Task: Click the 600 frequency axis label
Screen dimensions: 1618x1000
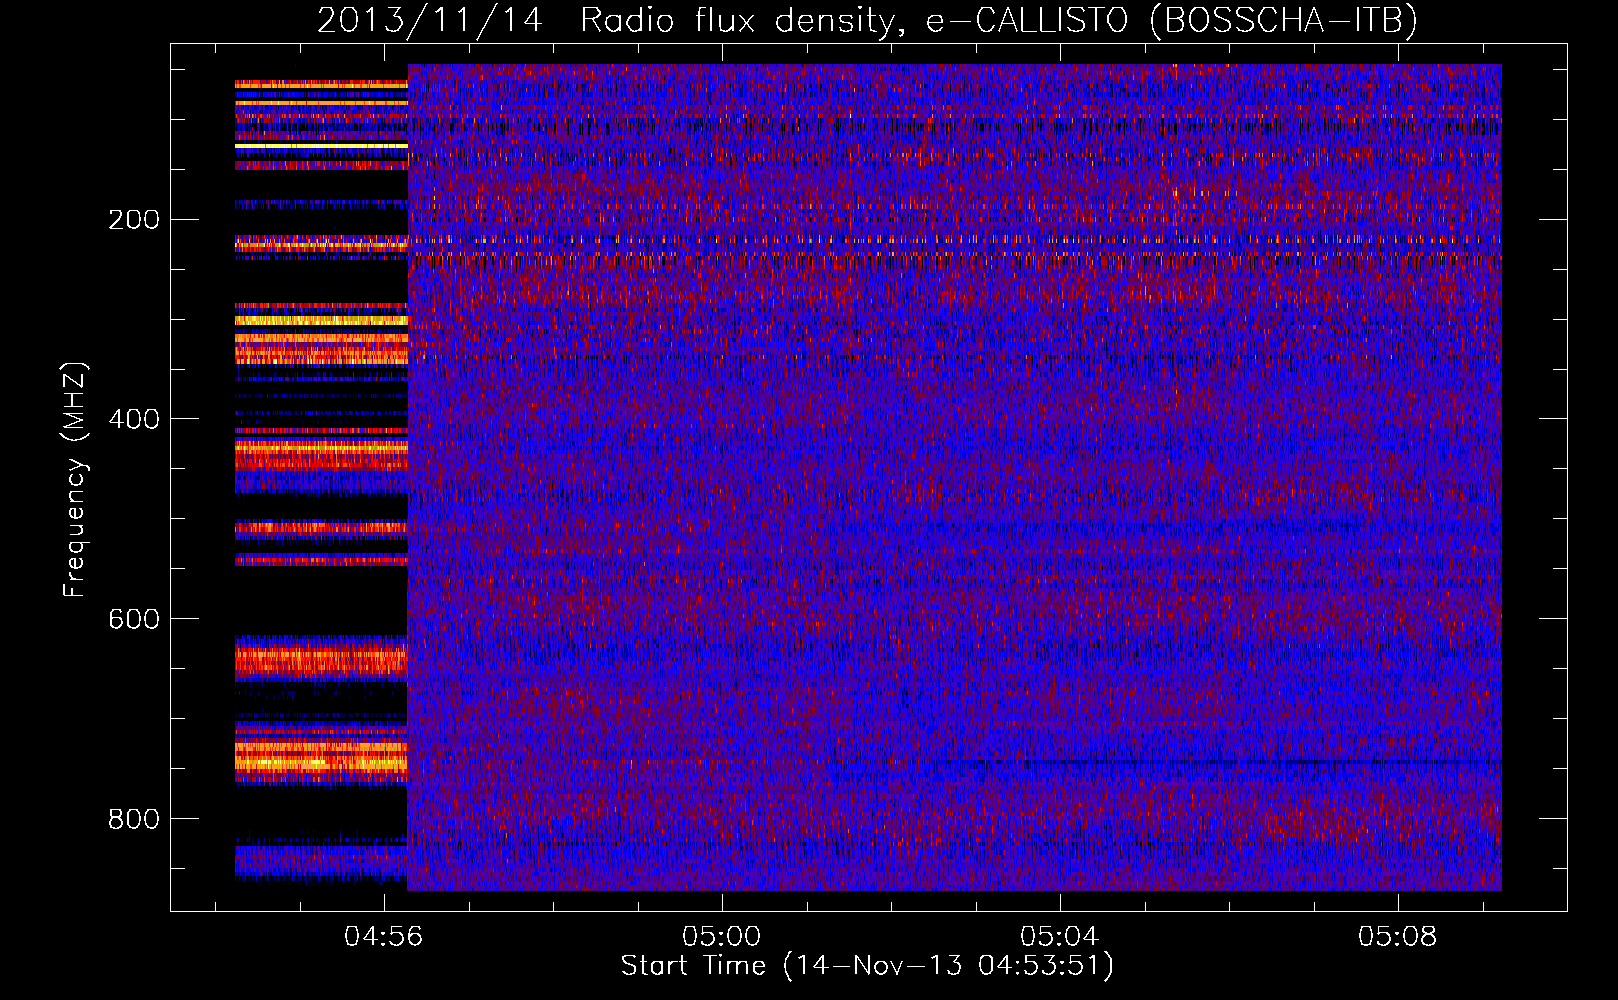Action: 133,619
